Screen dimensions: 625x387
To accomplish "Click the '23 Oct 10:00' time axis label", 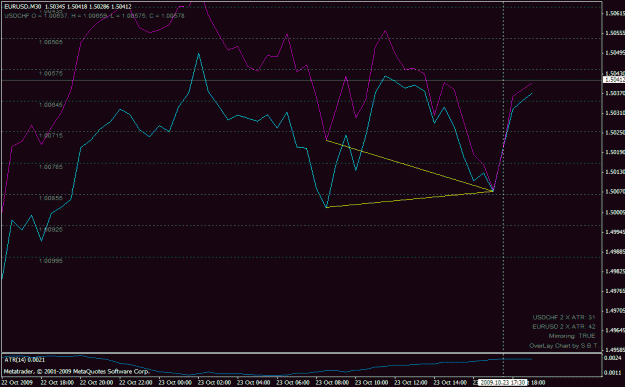I will click(x=372, y=383).
